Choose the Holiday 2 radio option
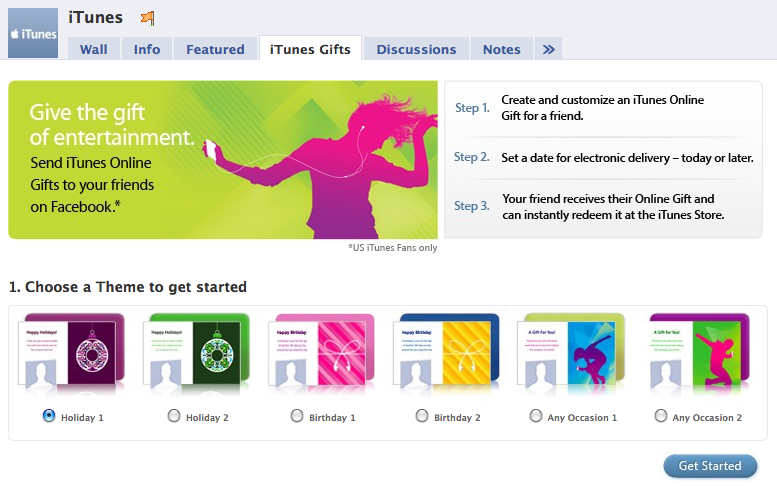This screenshot has width=777, height=486. (174, 416)
